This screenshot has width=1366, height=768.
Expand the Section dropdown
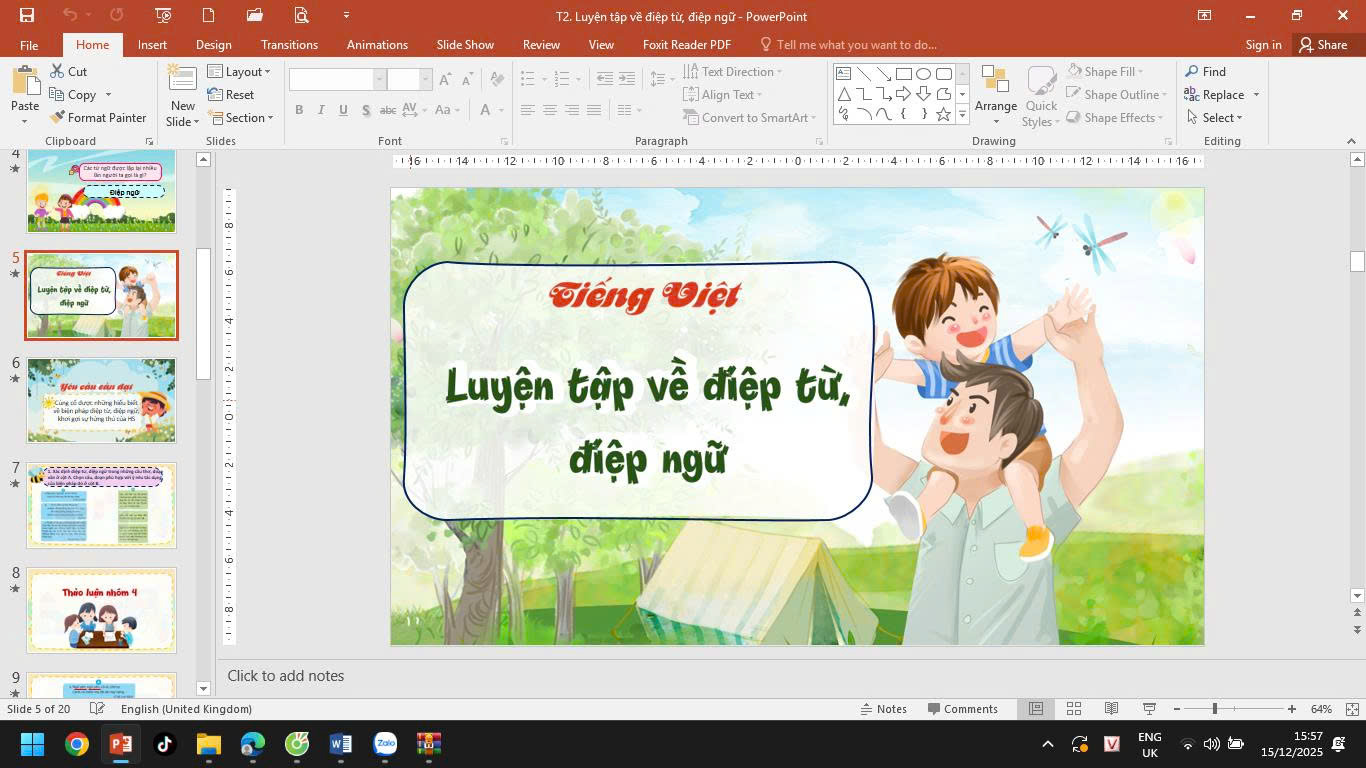tap(240, 118)
